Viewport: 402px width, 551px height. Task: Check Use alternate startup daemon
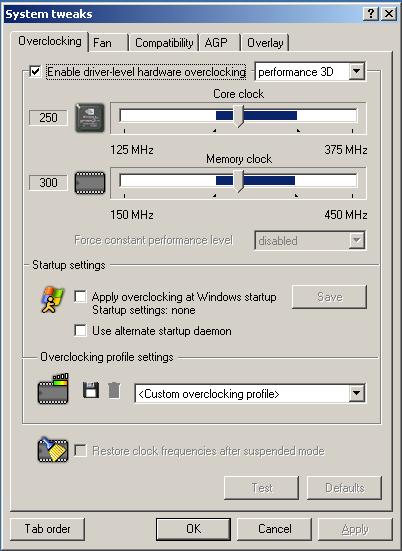(80, 331)
